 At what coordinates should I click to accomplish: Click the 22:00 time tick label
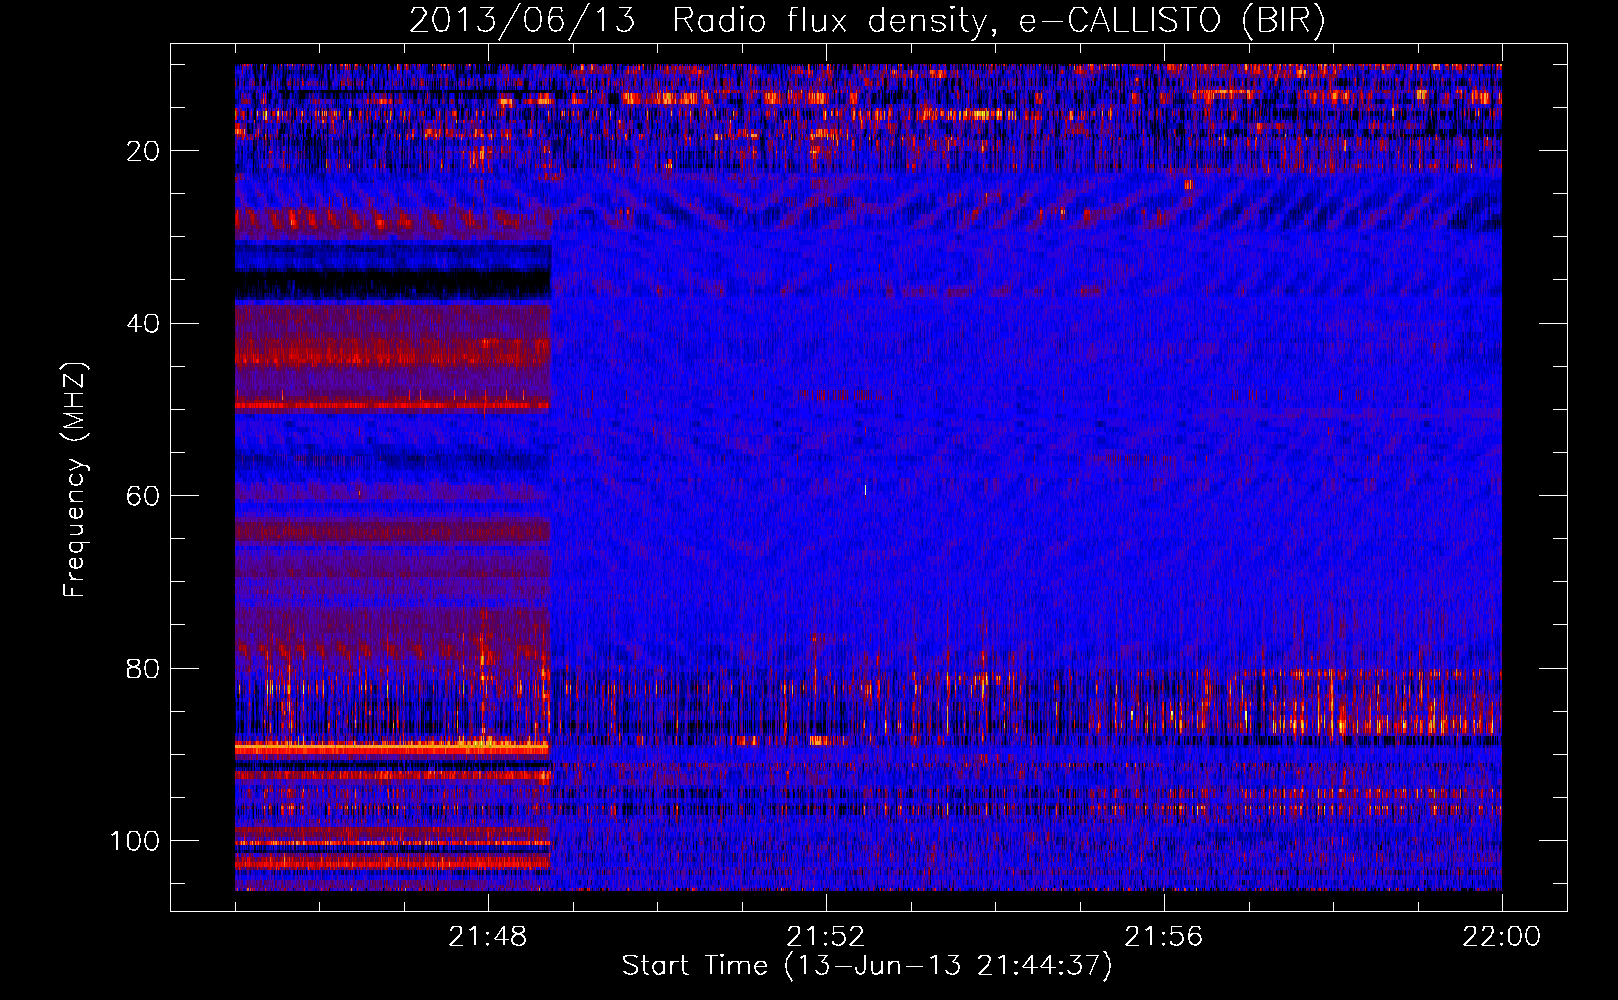(x=1502, y=937)
